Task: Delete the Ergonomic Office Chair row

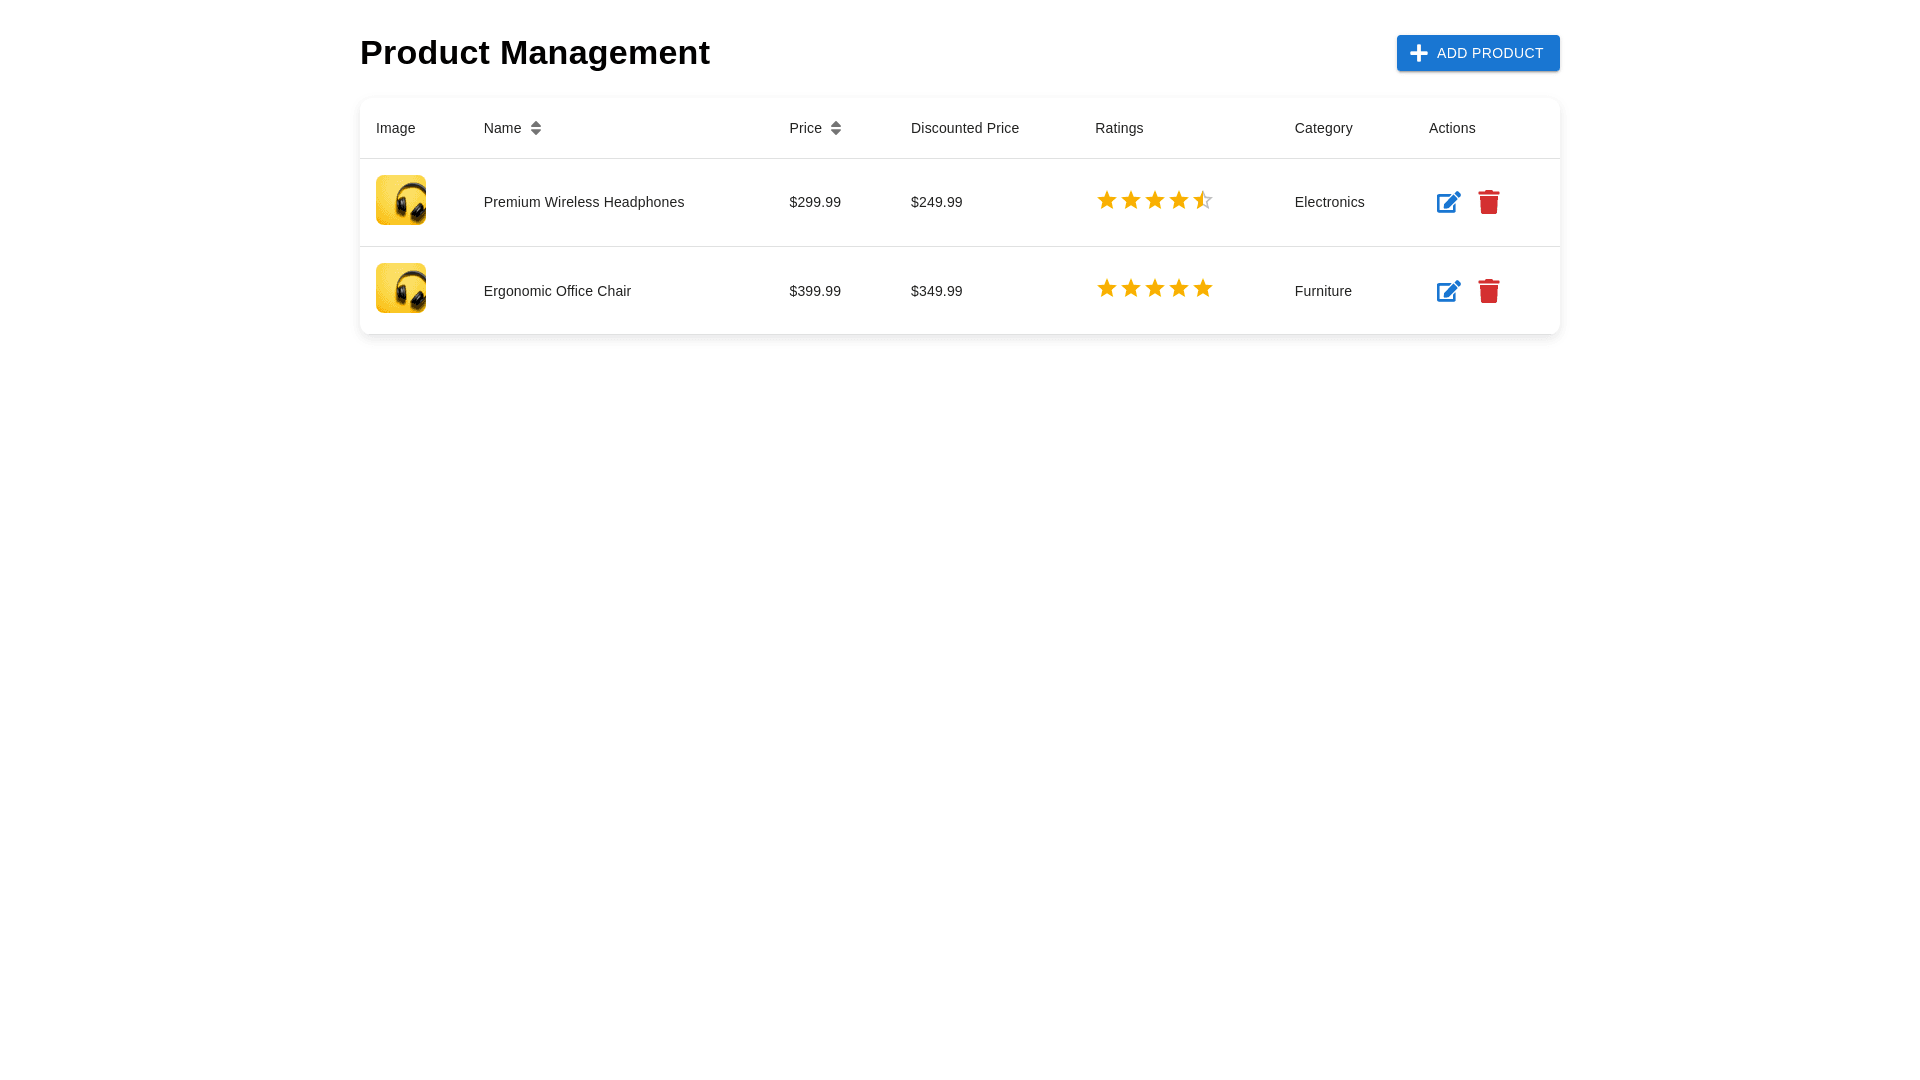Action: tap(1488, 291)
